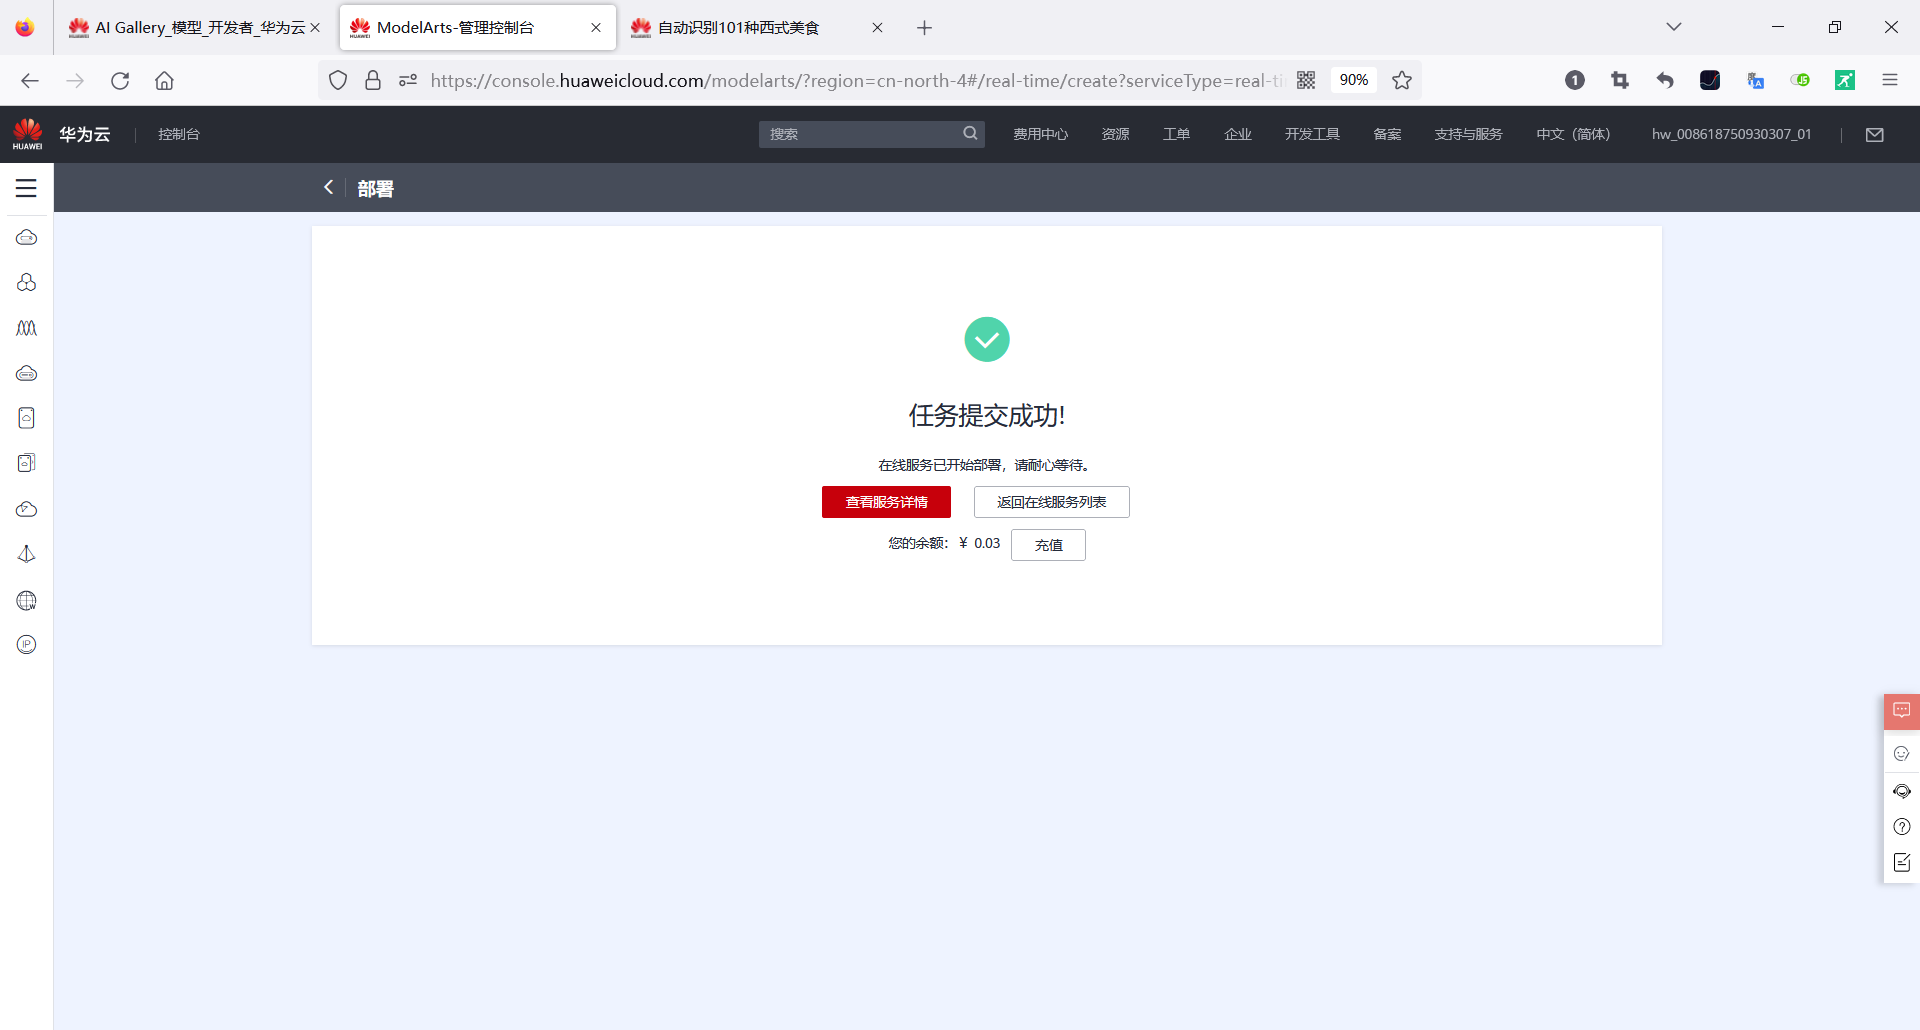Image resolution: width=1920 pixels, height=1030 pixels.
Task: Click the wave-shaped sidebar icon
Action: pyautogui.click(x=27, y=328)
